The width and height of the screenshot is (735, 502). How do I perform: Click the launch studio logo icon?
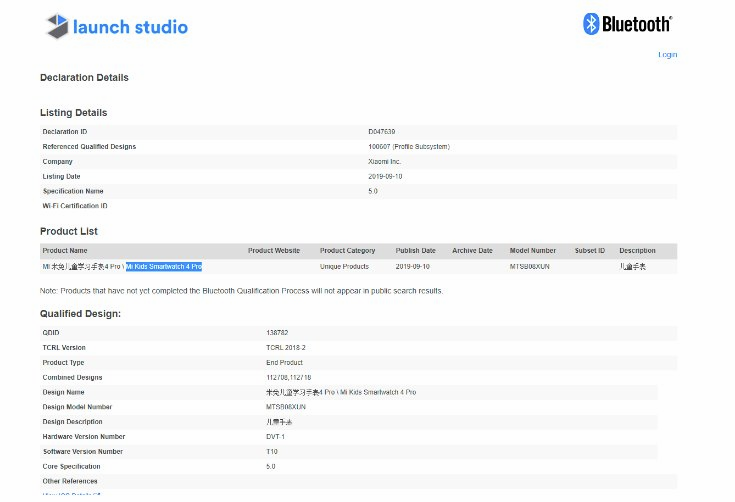click(x=56, y=27)
